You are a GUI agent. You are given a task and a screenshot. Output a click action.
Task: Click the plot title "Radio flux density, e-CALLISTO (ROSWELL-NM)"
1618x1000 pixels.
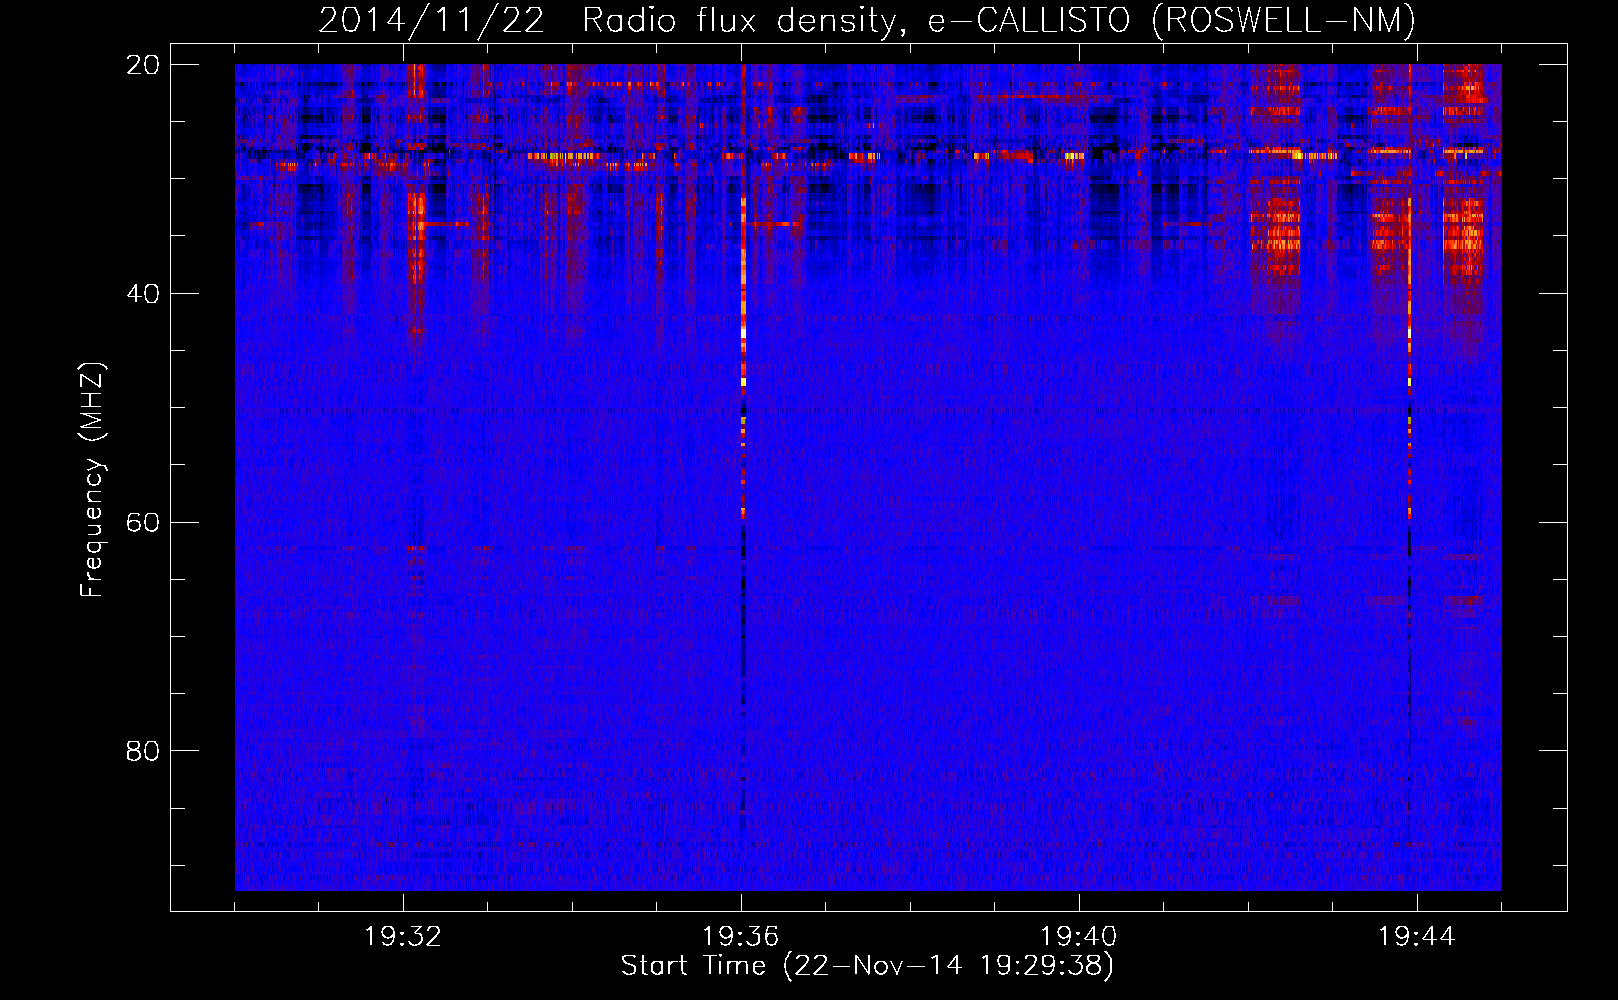(999, 20)
